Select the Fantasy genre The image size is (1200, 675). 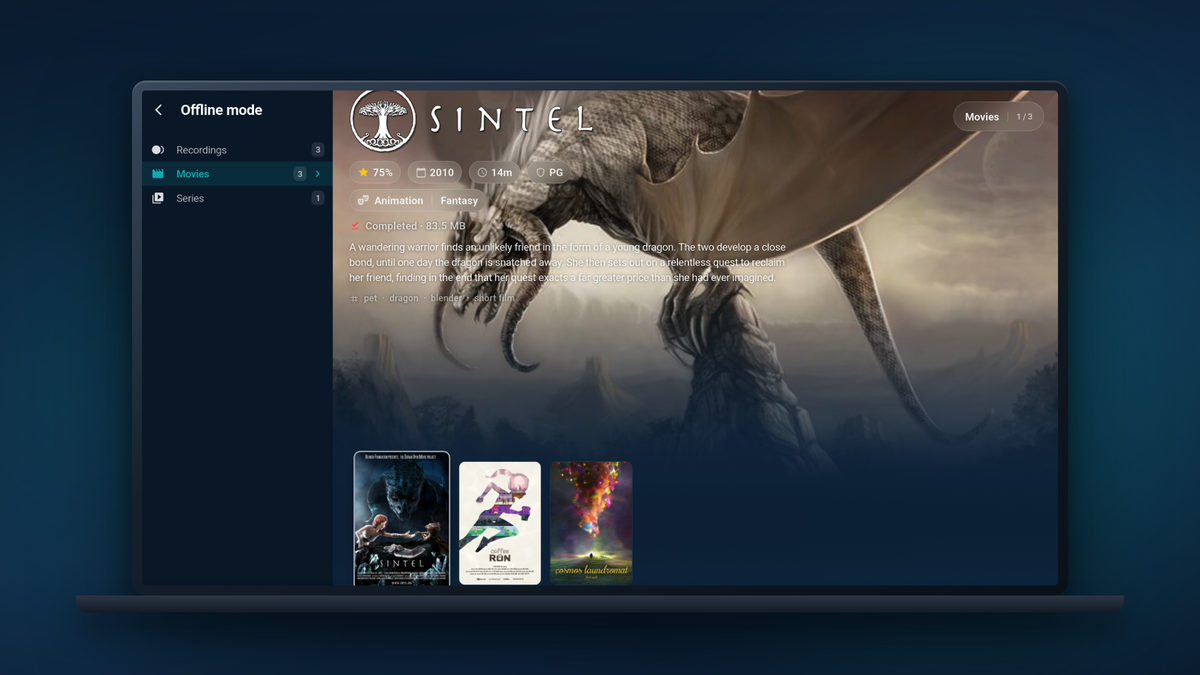click(460, 200)
